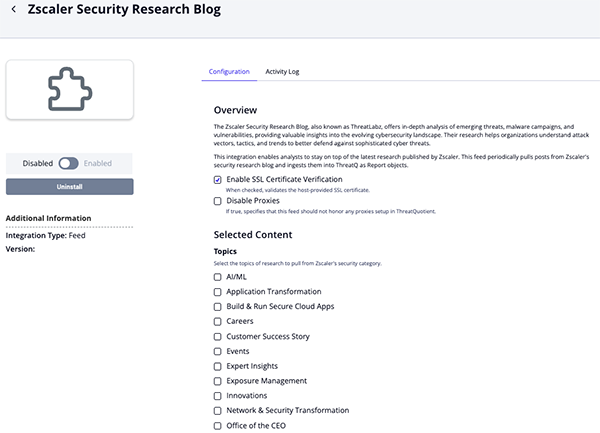This screenshot has height=433, width=600.
Task: Enable Build & Run Secure Cloud Apps topic
Action: (x=218, y=306)
